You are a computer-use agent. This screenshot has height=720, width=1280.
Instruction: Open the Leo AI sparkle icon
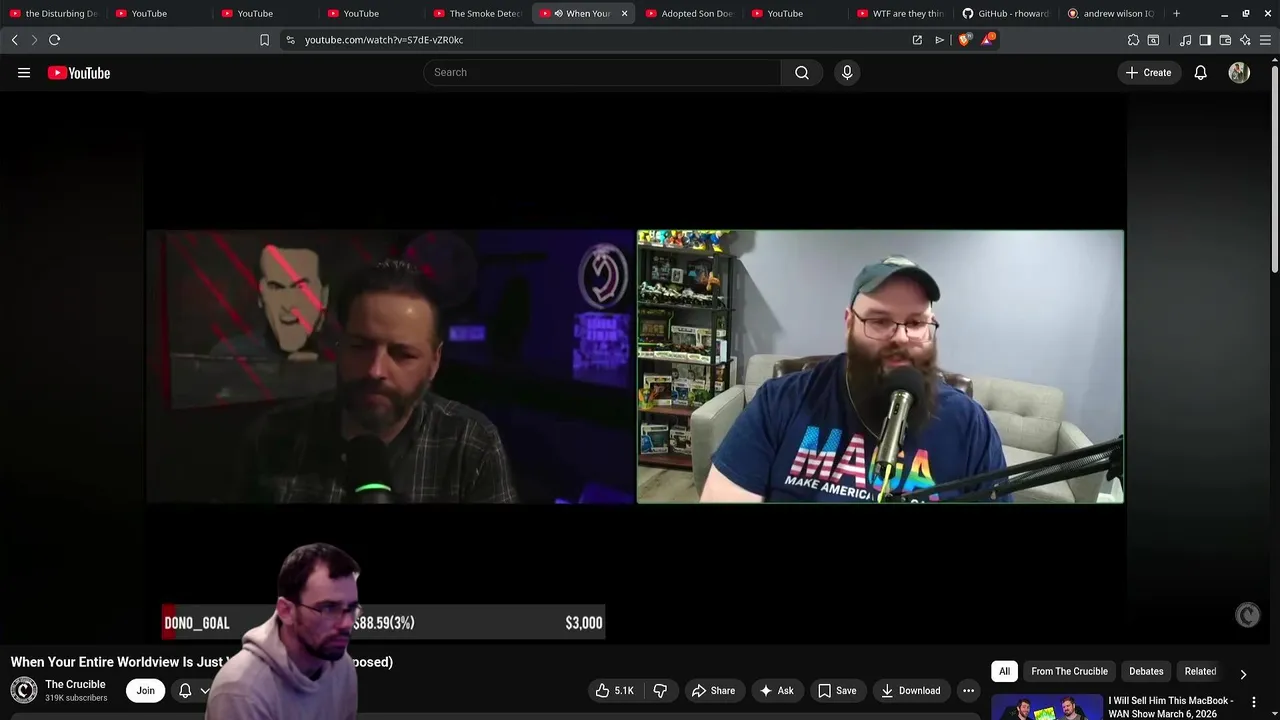[1245, 40]
